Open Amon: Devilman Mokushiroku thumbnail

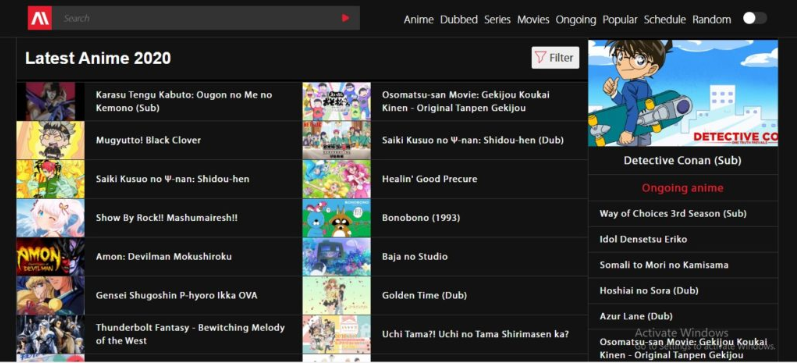(x=50, y=257)
